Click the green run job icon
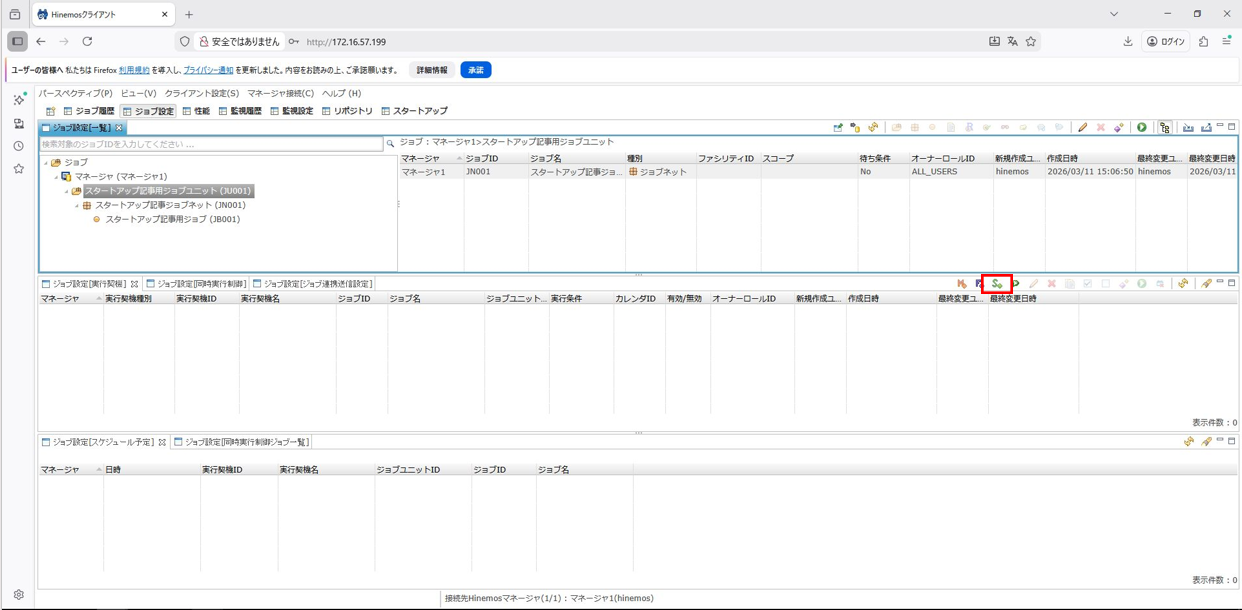This screenshot has height=610, width=1242. coord(1141,128)
